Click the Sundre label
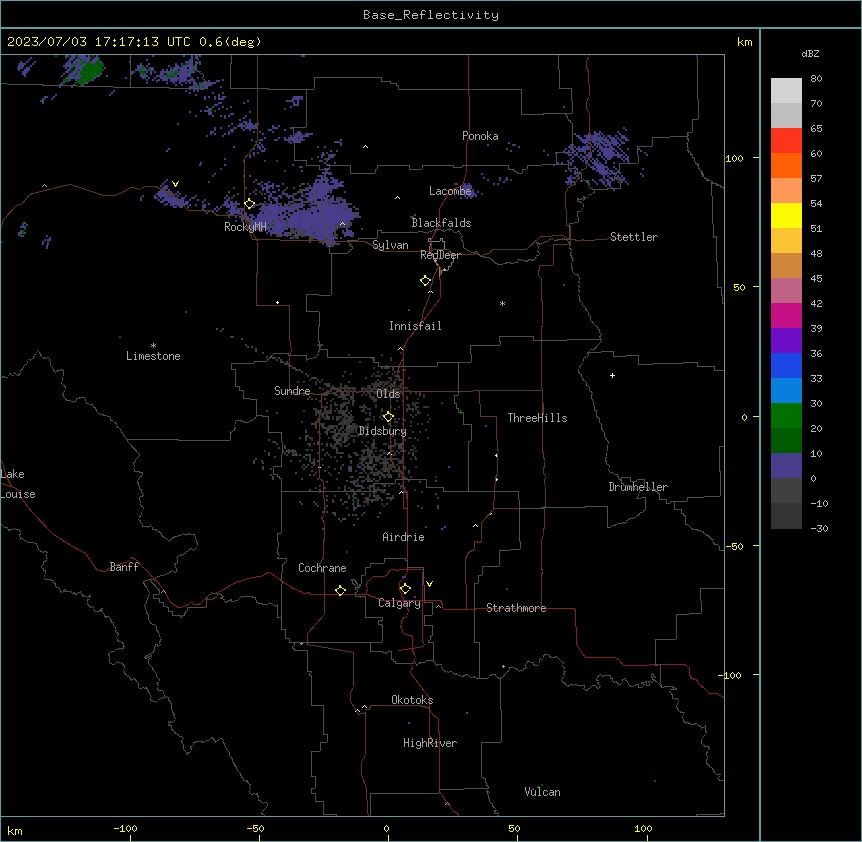The width and height of the screenshot is (862, 842). point(292,391)
